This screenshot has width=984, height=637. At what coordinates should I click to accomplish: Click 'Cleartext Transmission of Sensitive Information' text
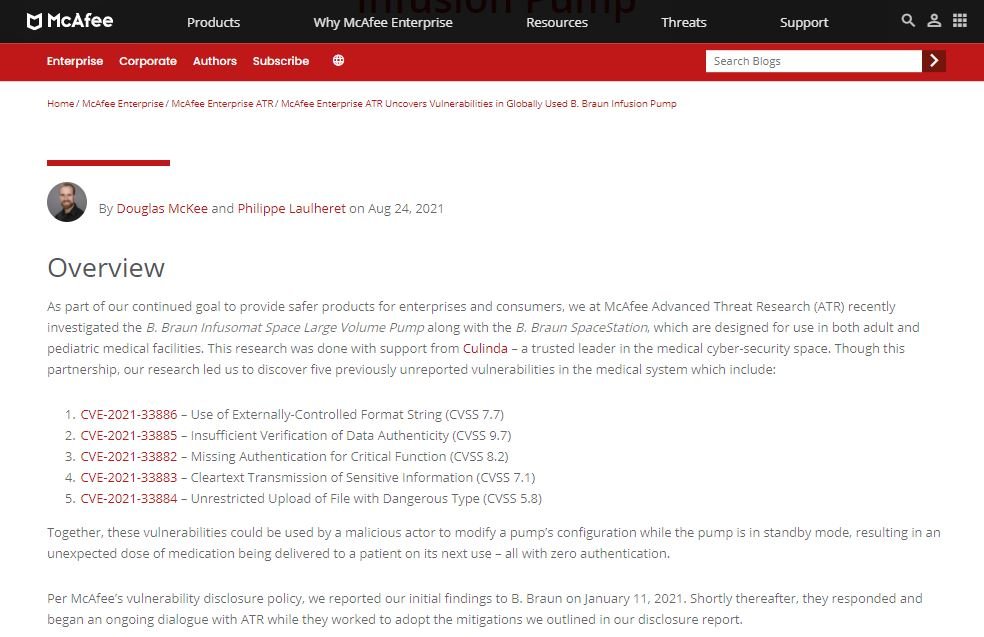pos(331,478)
